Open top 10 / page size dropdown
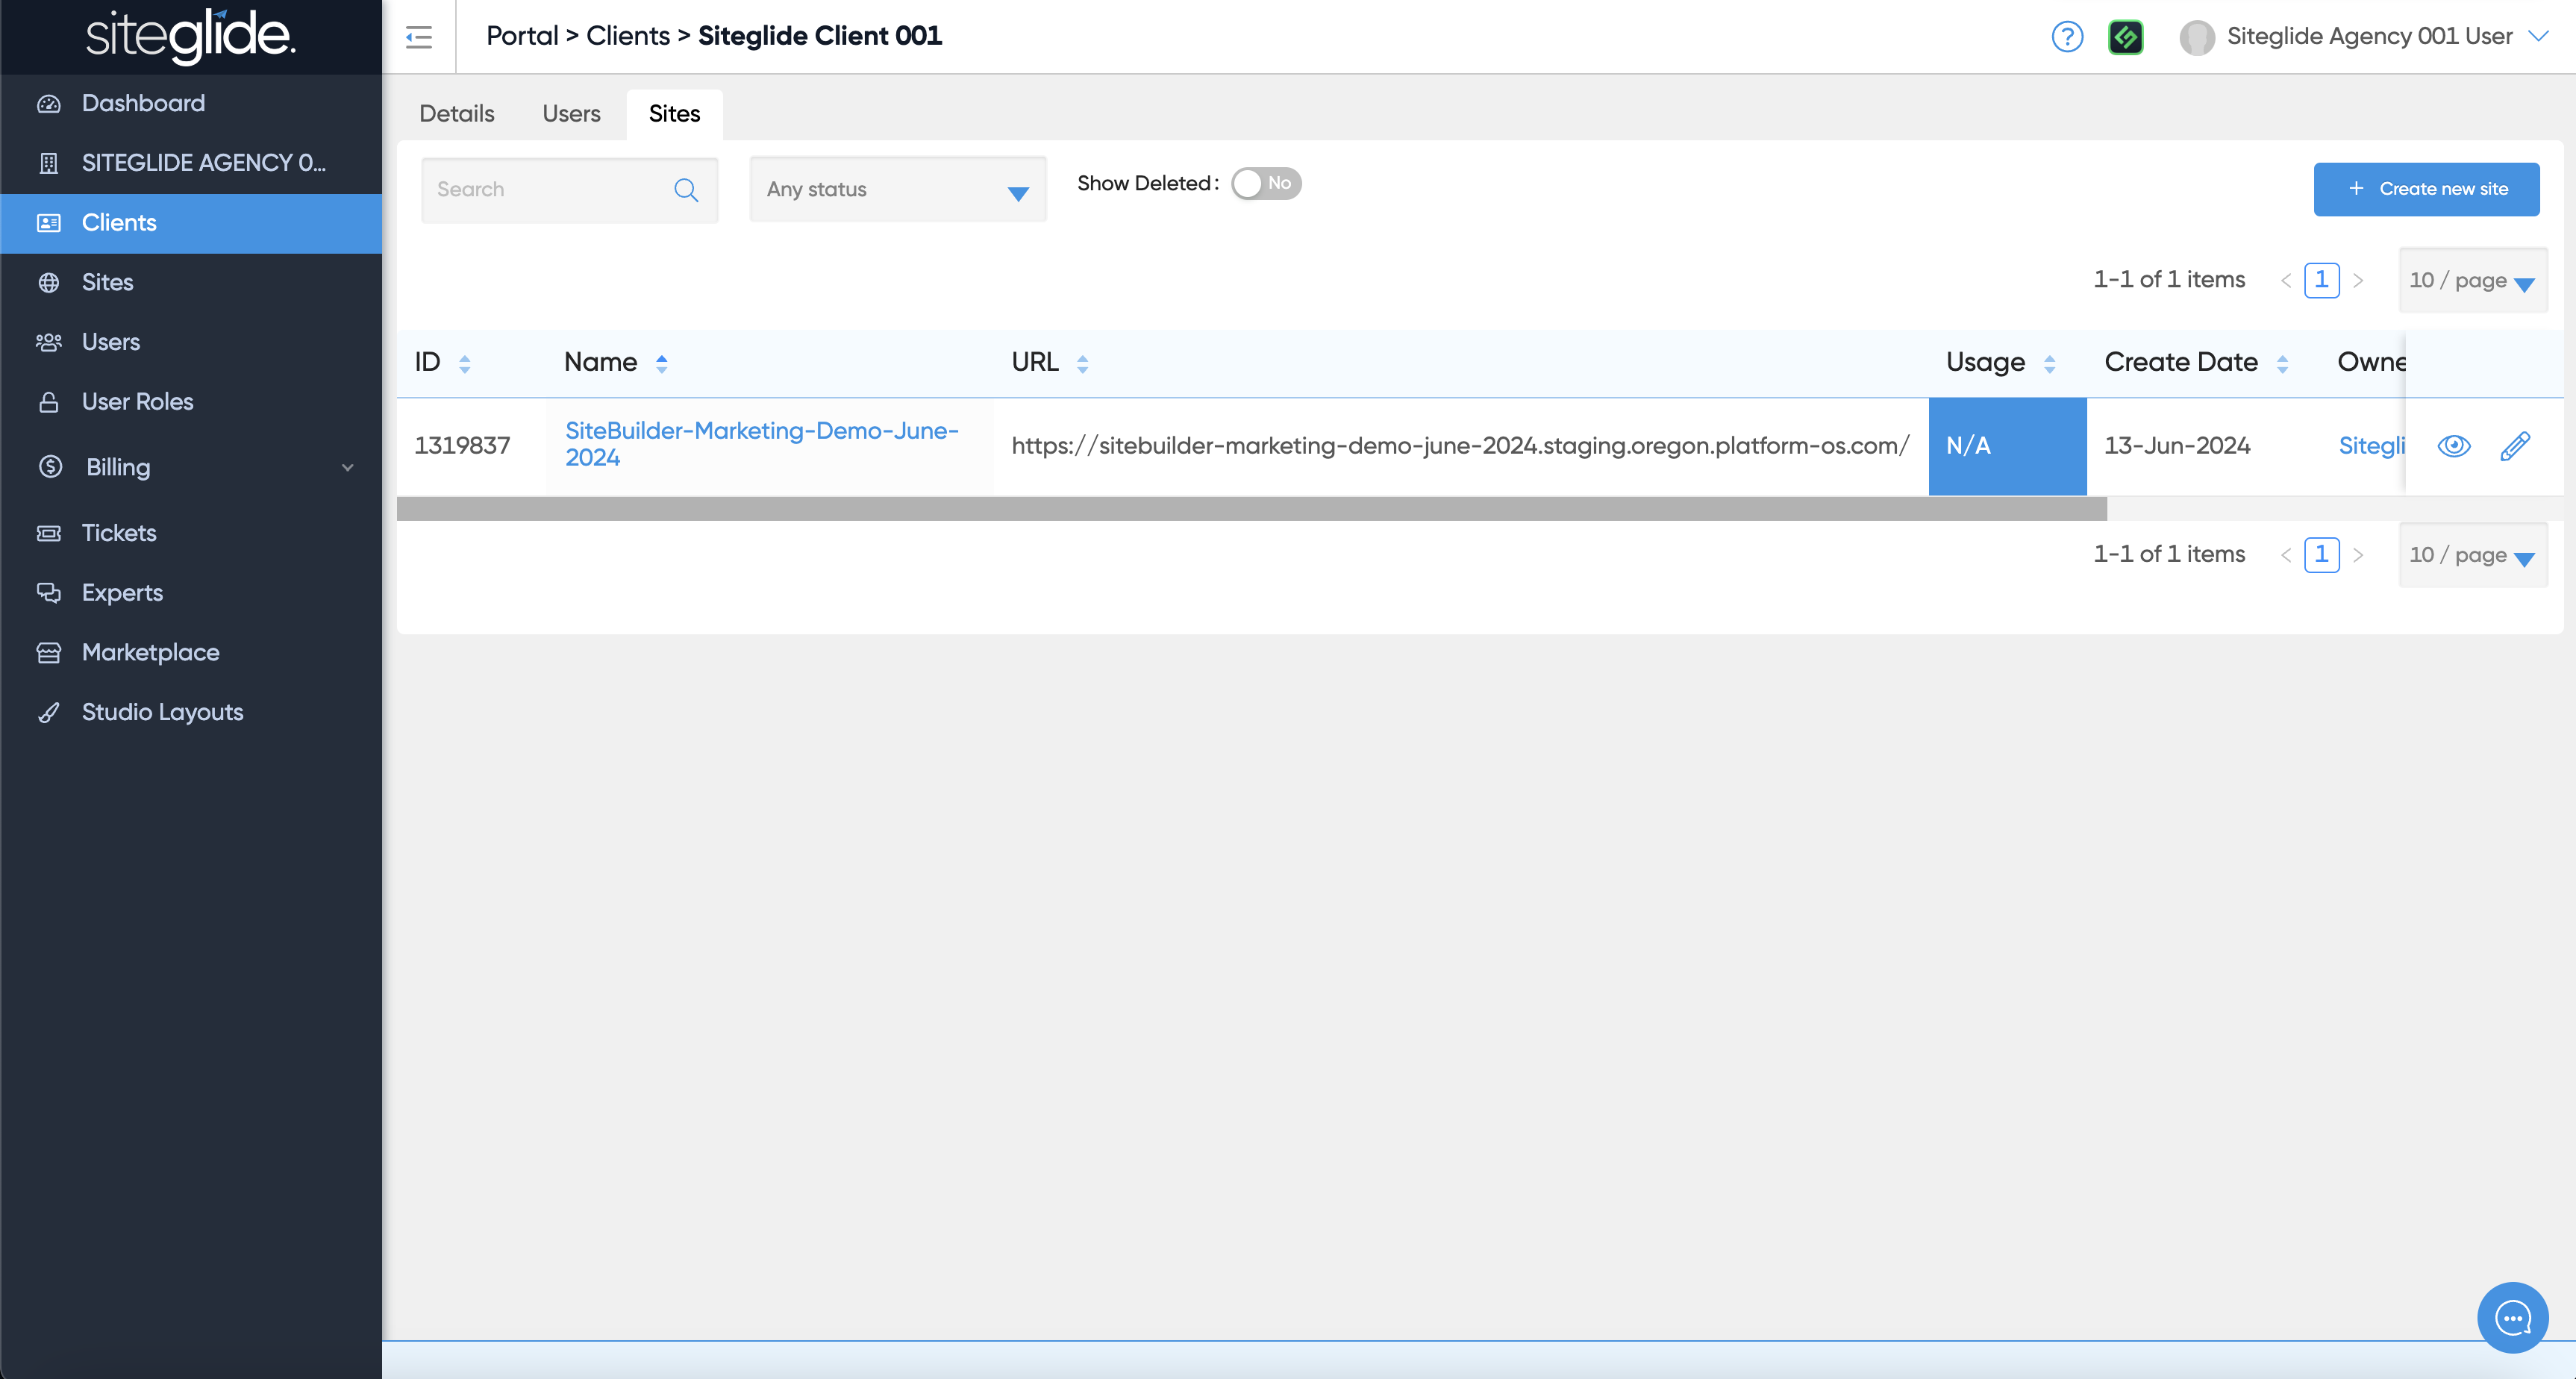This screenshot has width=2576, height=1379. [x=2471, y=281]
